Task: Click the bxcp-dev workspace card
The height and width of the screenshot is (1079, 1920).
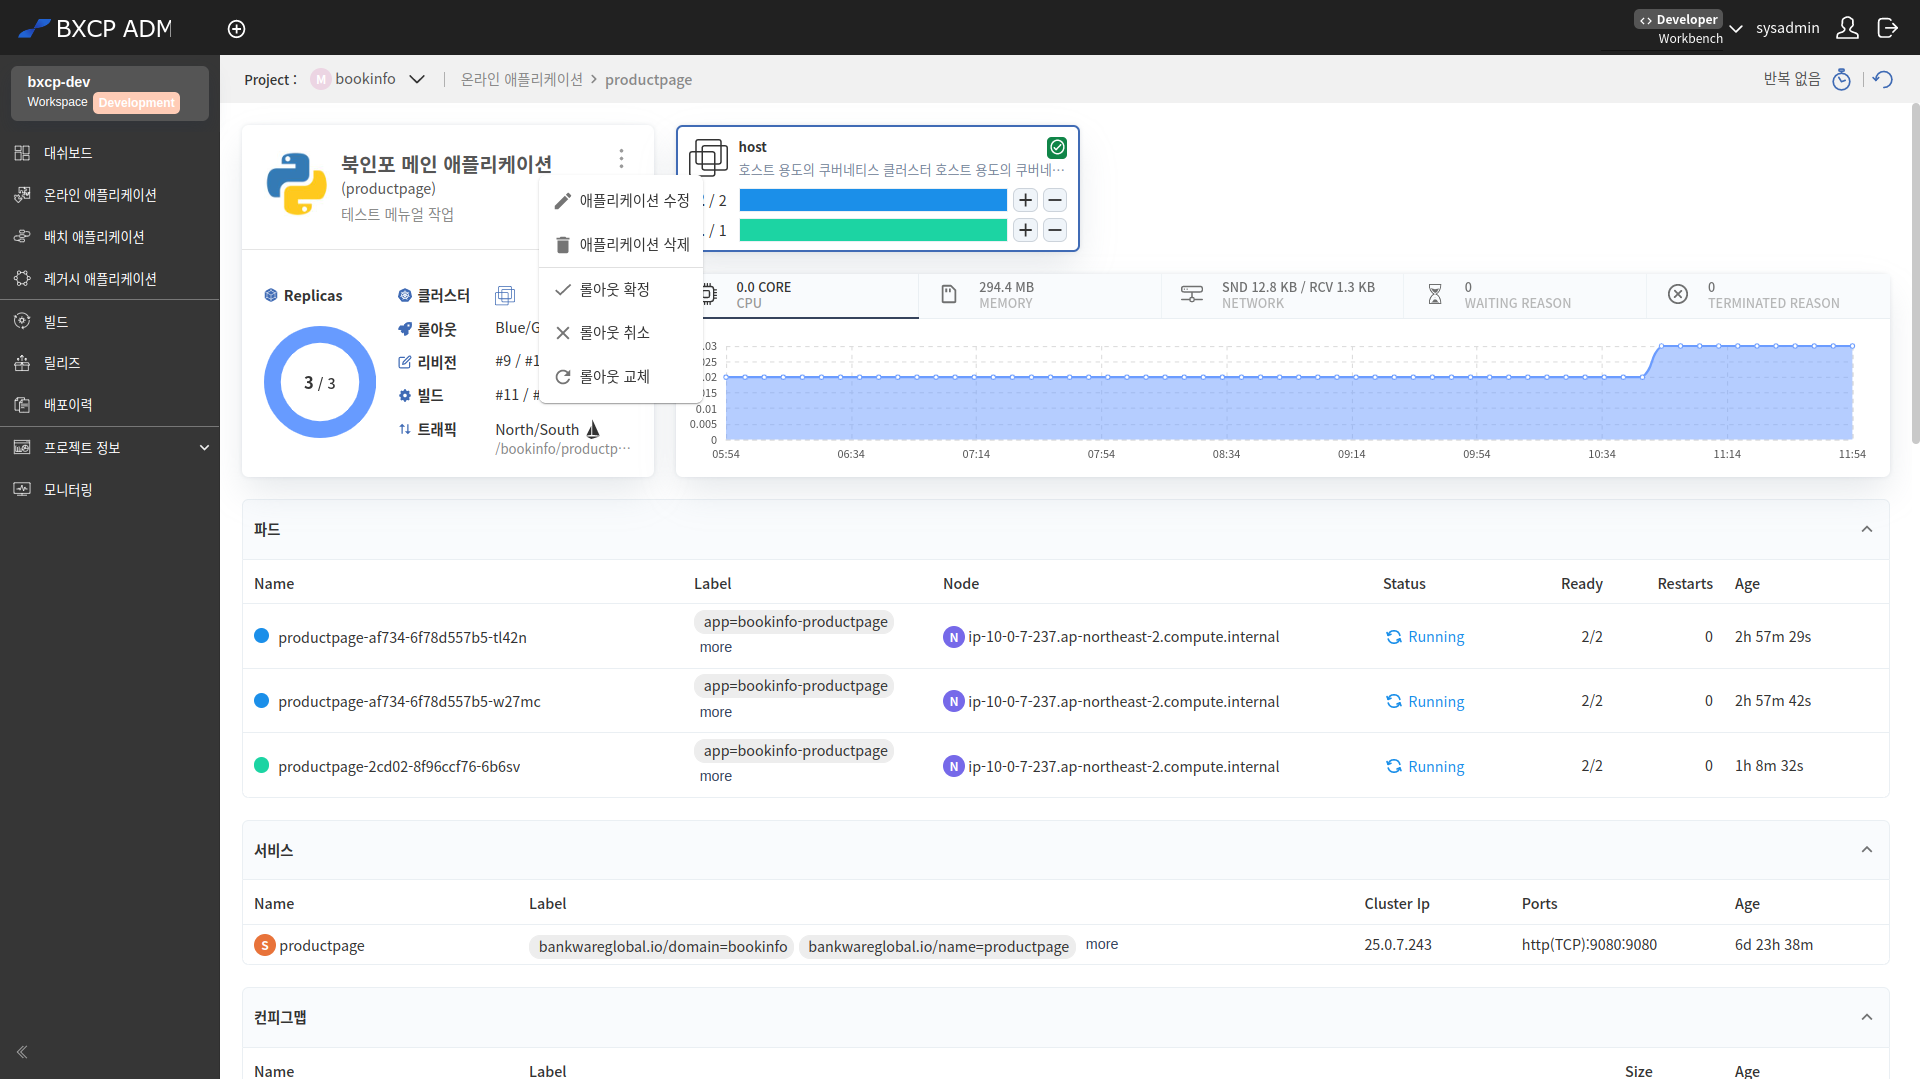Action: (110, 92)
